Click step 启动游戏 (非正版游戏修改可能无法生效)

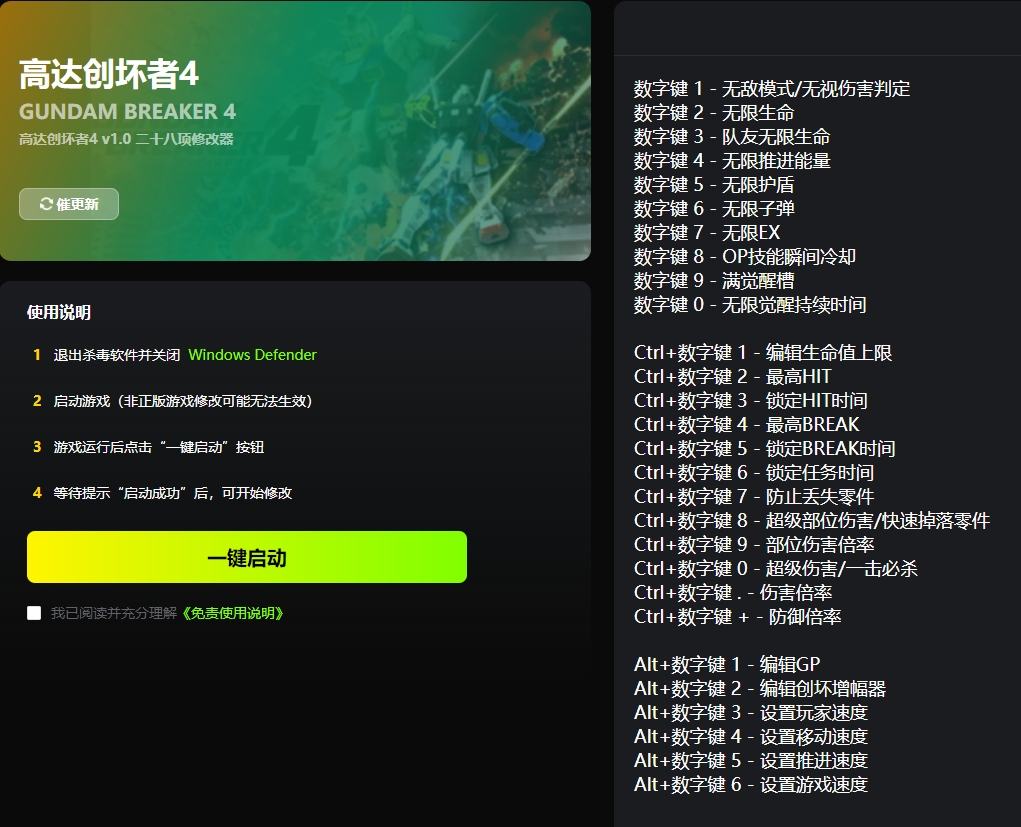coord(183,401)
